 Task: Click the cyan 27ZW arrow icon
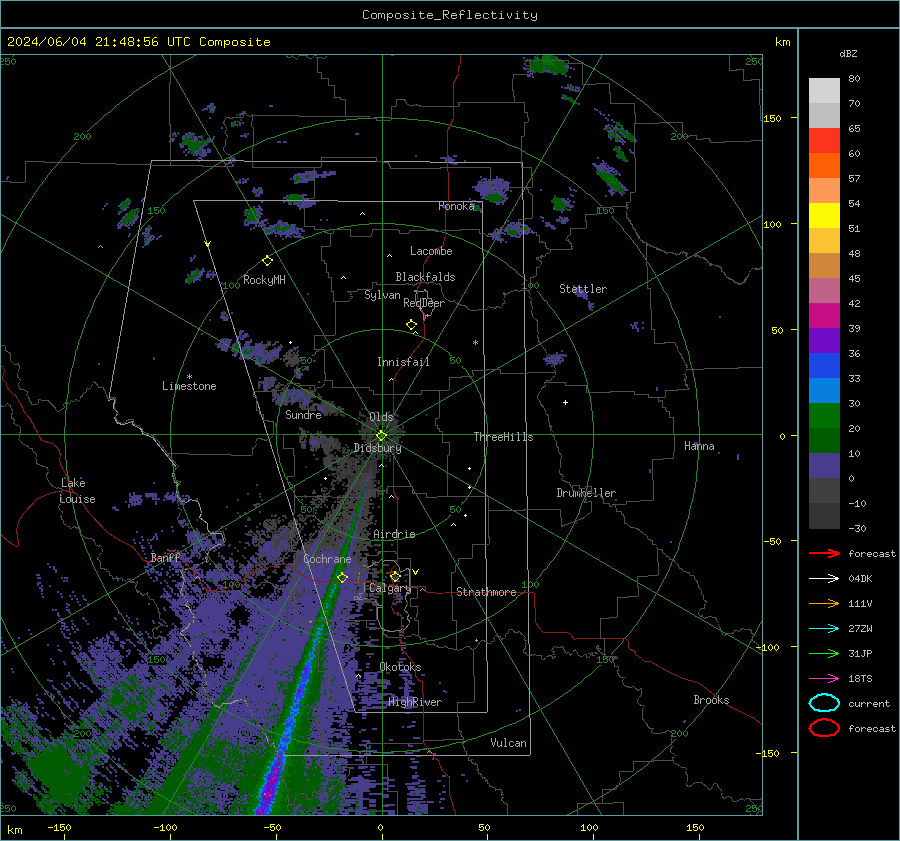[824, 629]
